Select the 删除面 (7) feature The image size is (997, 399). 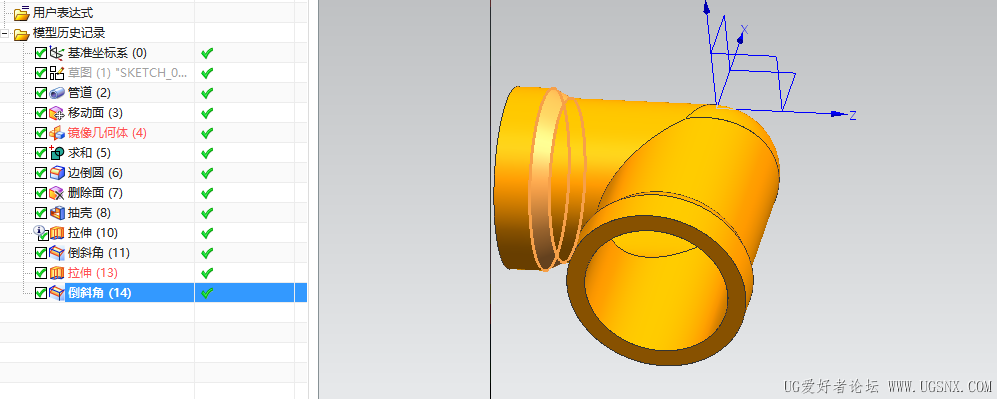pyautogui.click(x=95, y=193)
